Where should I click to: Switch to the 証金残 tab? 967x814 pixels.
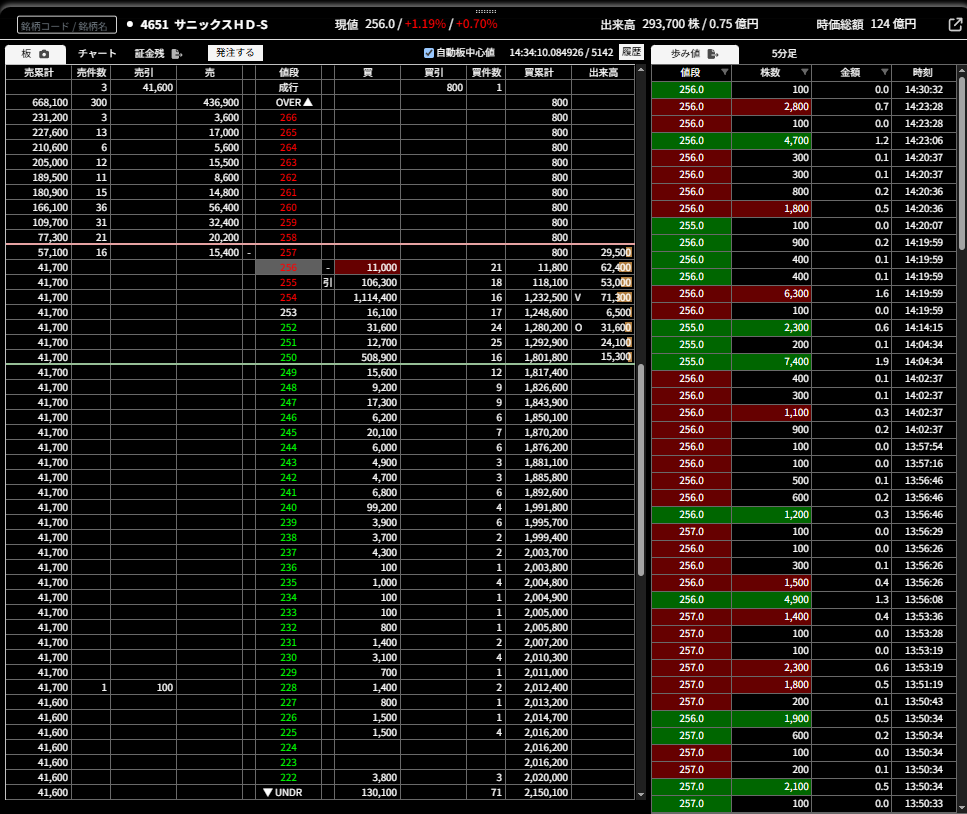[150, 54]
